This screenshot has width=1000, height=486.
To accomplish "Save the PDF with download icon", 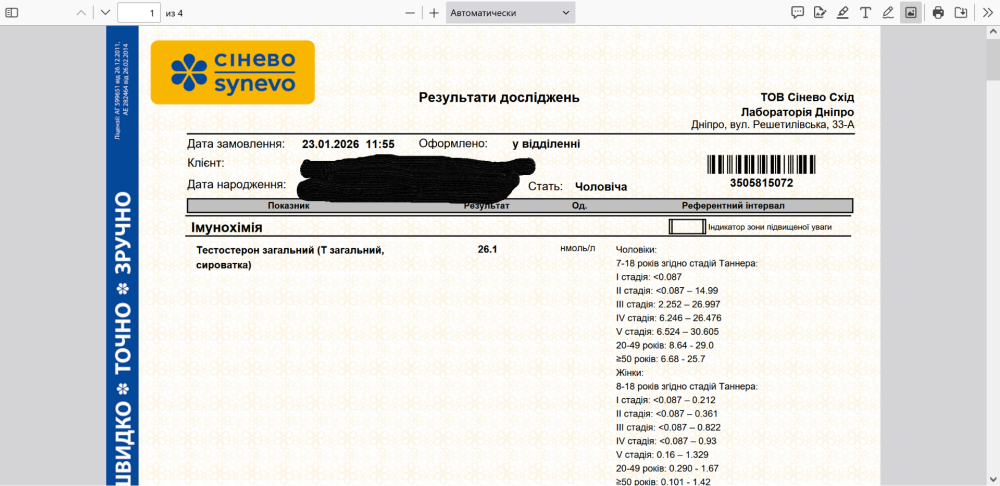I will coord(961,13).
